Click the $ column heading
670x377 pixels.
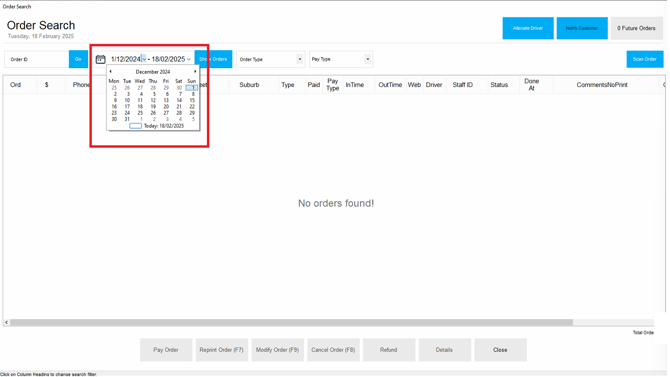click(47, 85)
